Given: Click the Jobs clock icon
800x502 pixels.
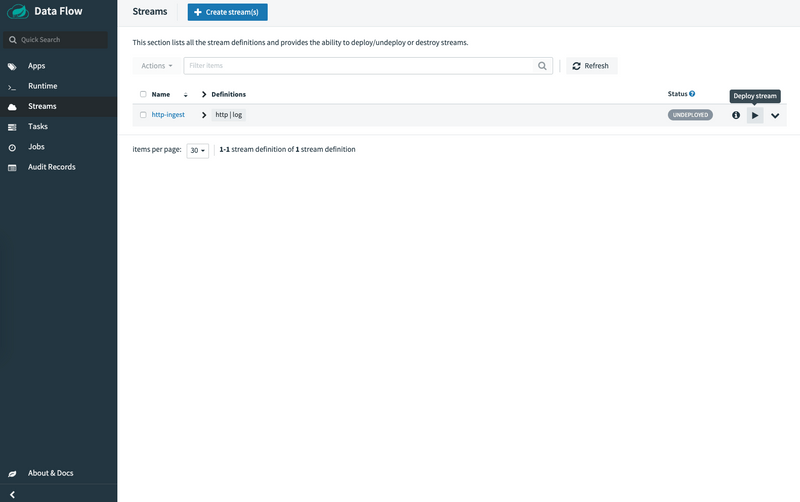Looking at the screenshot, I should point(12,147).
